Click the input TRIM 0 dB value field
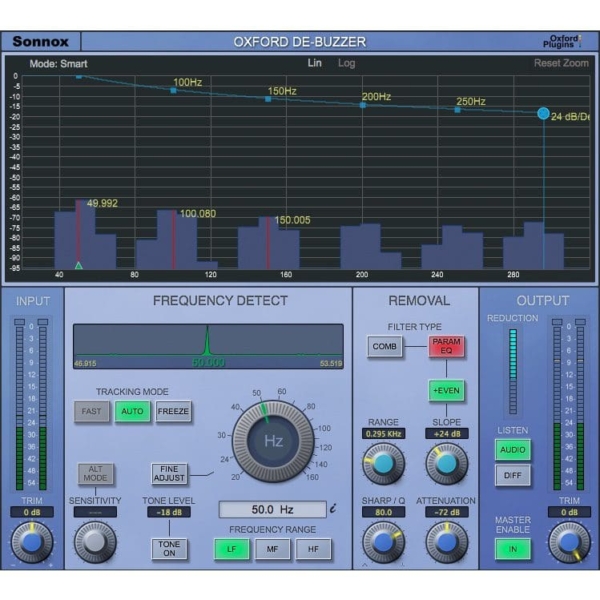This screenshot has width=600, height=600. pos(32,512)
